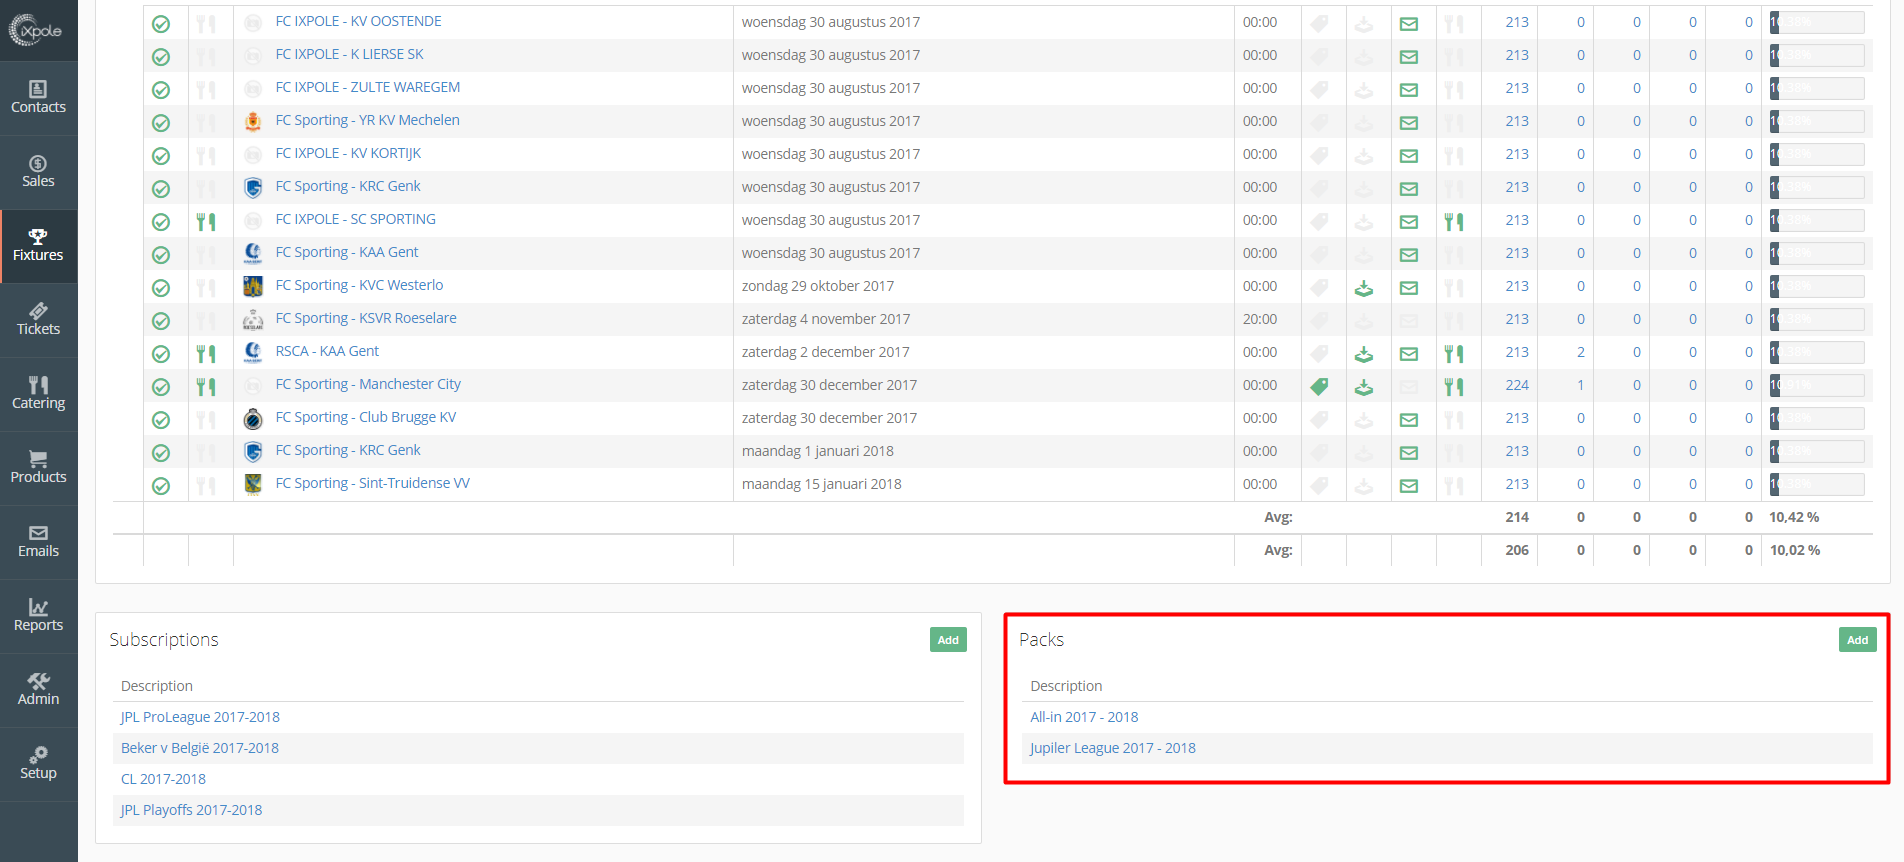Viewport: 1904px width, 862px height.
Task: Click email icon for KV OOSTENDE fixture
Action: [1409, 24]
